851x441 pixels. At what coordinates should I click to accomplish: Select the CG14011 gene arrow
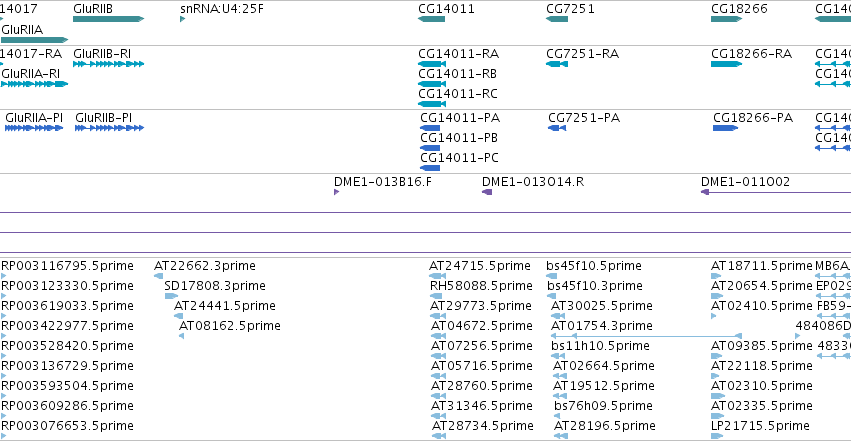(x=431, y=19)
